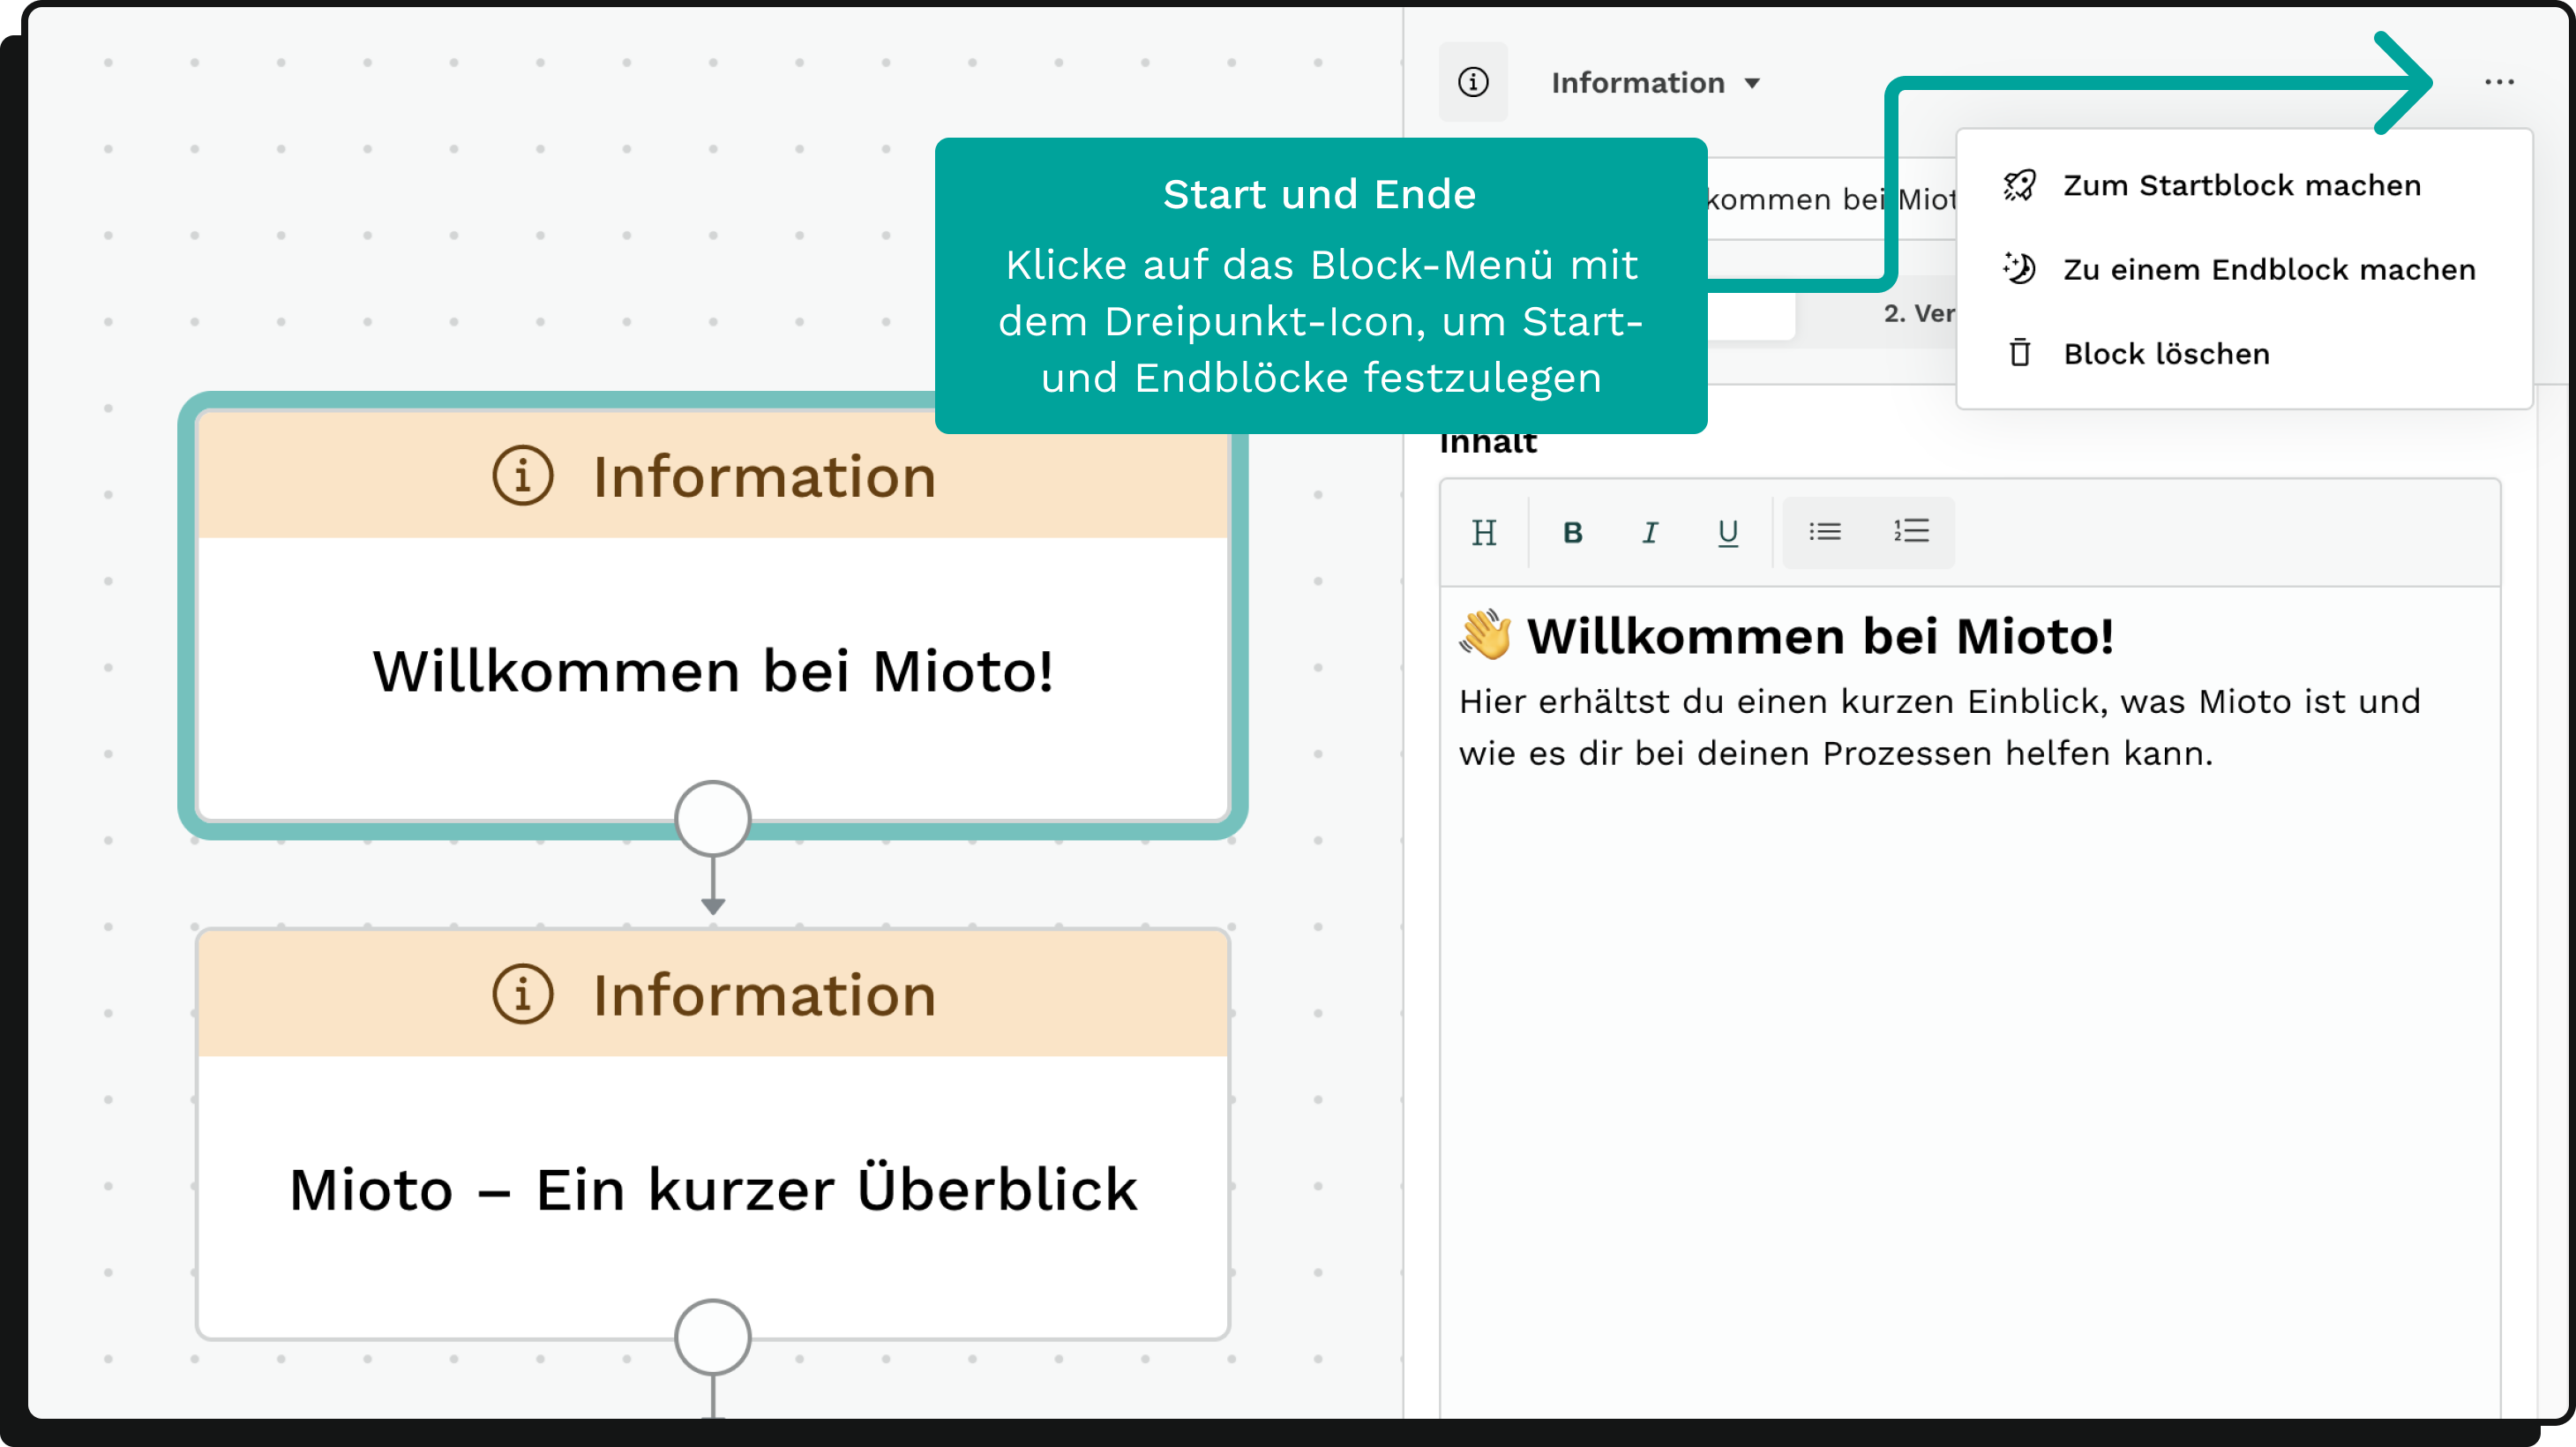2576x1447 pixels.
Task: Click the heading format icon
Action: tap(1485, 530)
